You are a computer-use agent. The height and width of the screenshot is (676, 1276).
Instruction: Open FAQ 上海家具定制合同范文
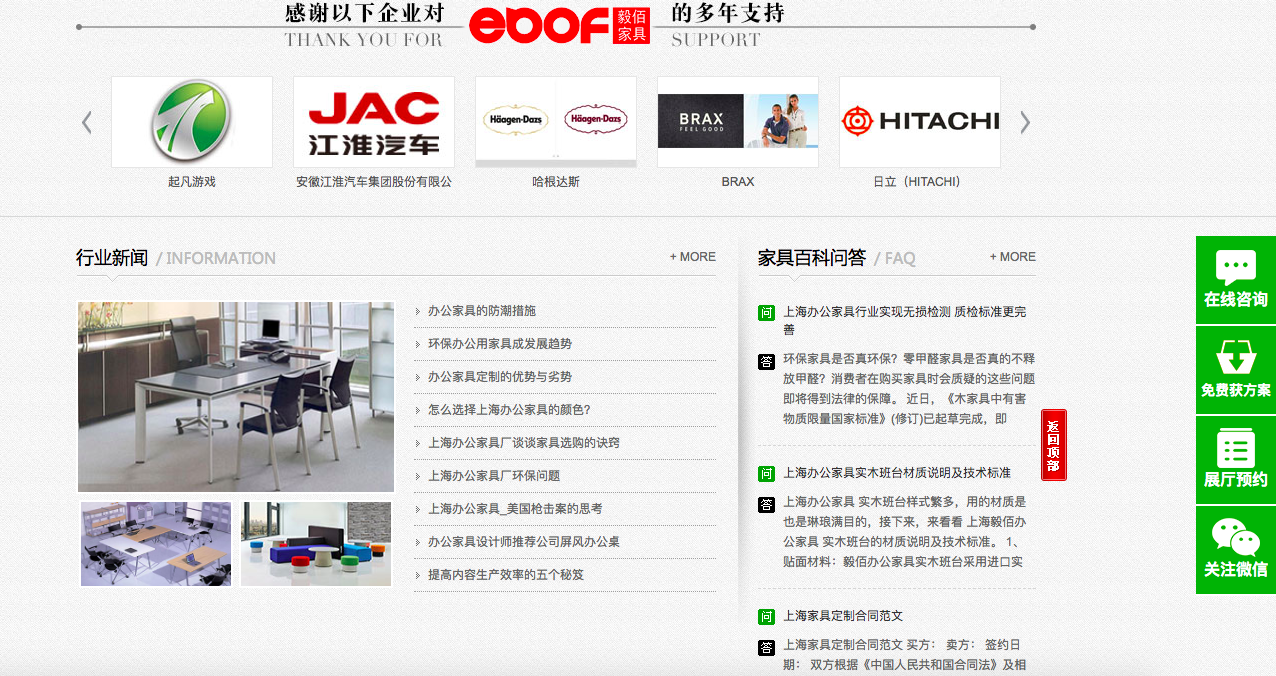(x=843, y=616)
